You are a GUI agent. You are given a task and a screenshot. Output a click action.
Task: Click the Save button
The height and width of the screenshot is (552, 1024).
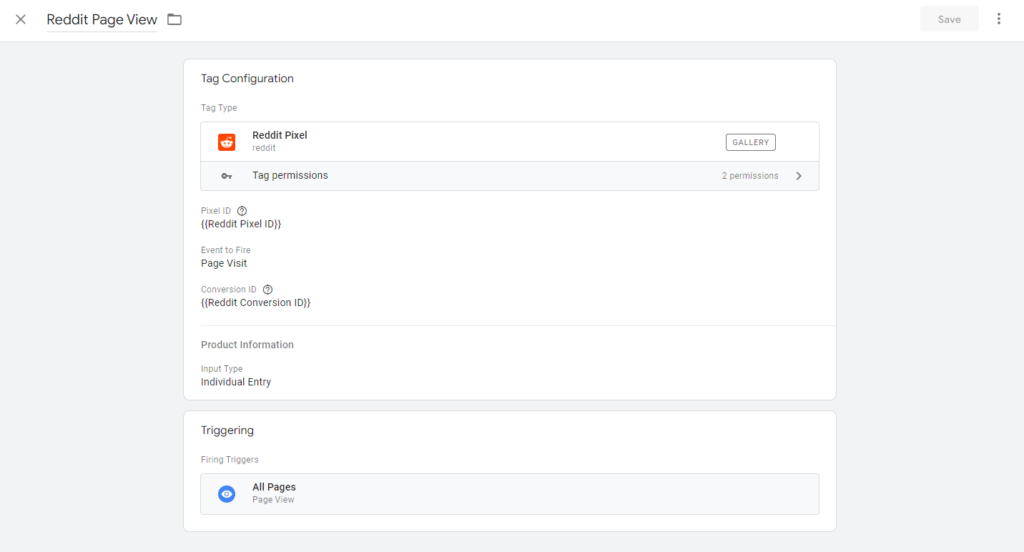coord(949,19)
